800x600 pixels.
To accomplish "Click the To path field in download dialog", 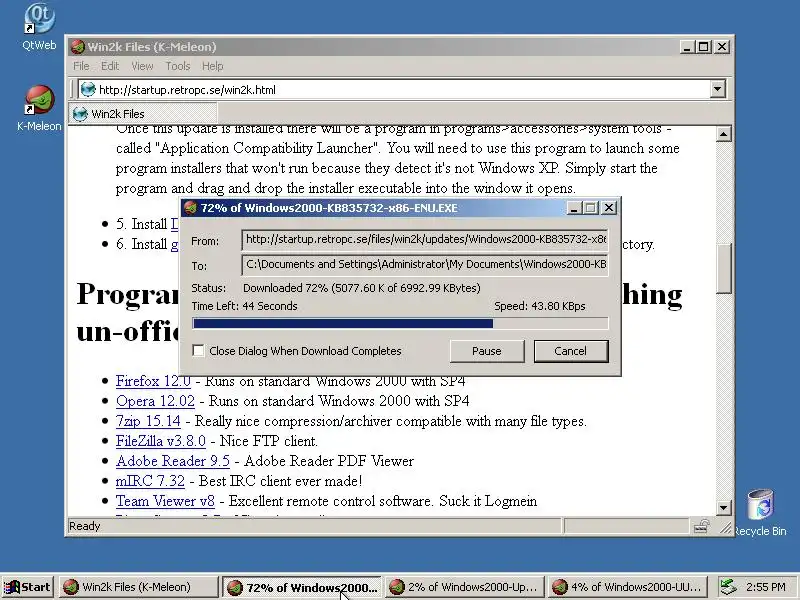I will 425,264.
